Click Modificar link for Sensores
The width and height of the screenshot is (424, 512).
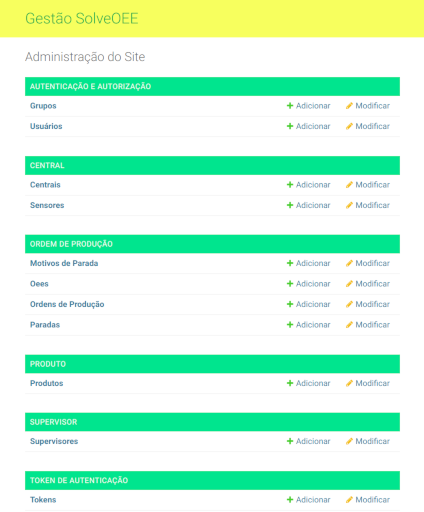[x=372, y=205]
